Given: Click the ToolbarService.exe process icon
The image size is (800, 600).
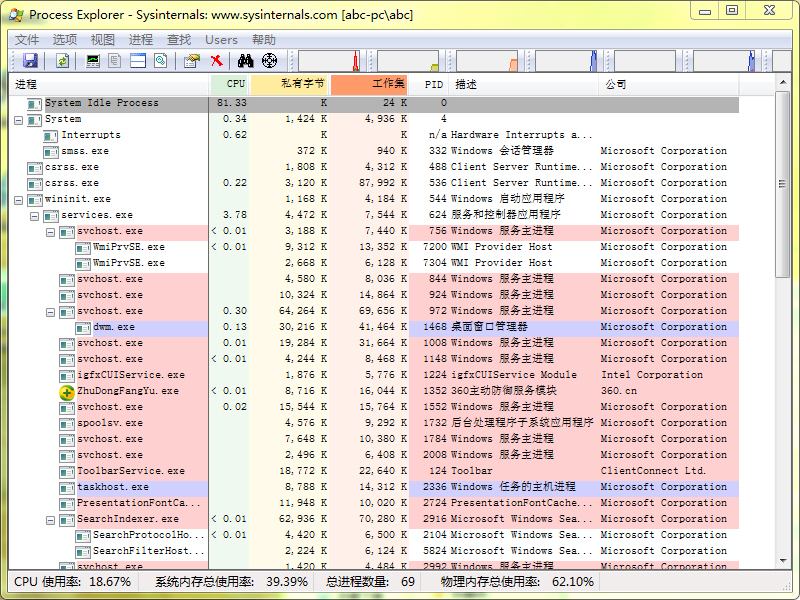Looking at the screenshot, I should pos(67,471).
